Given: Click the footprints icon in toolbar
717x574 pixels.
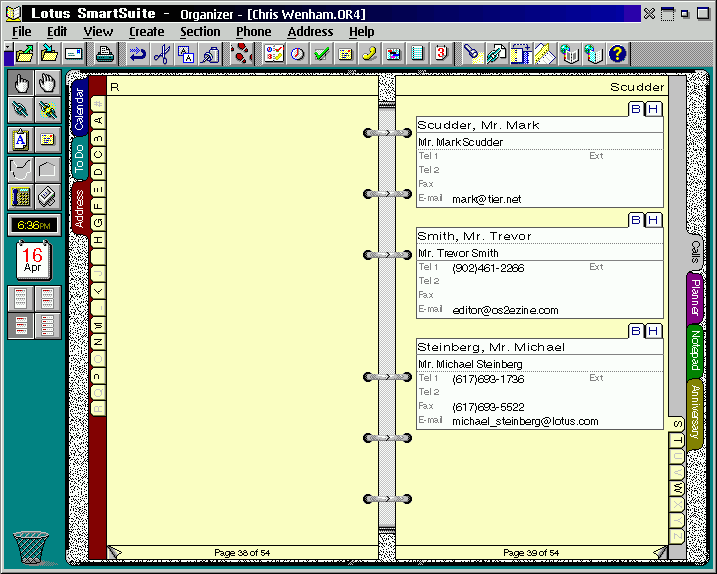Looking at the screenshot, I should pos(241,54).
